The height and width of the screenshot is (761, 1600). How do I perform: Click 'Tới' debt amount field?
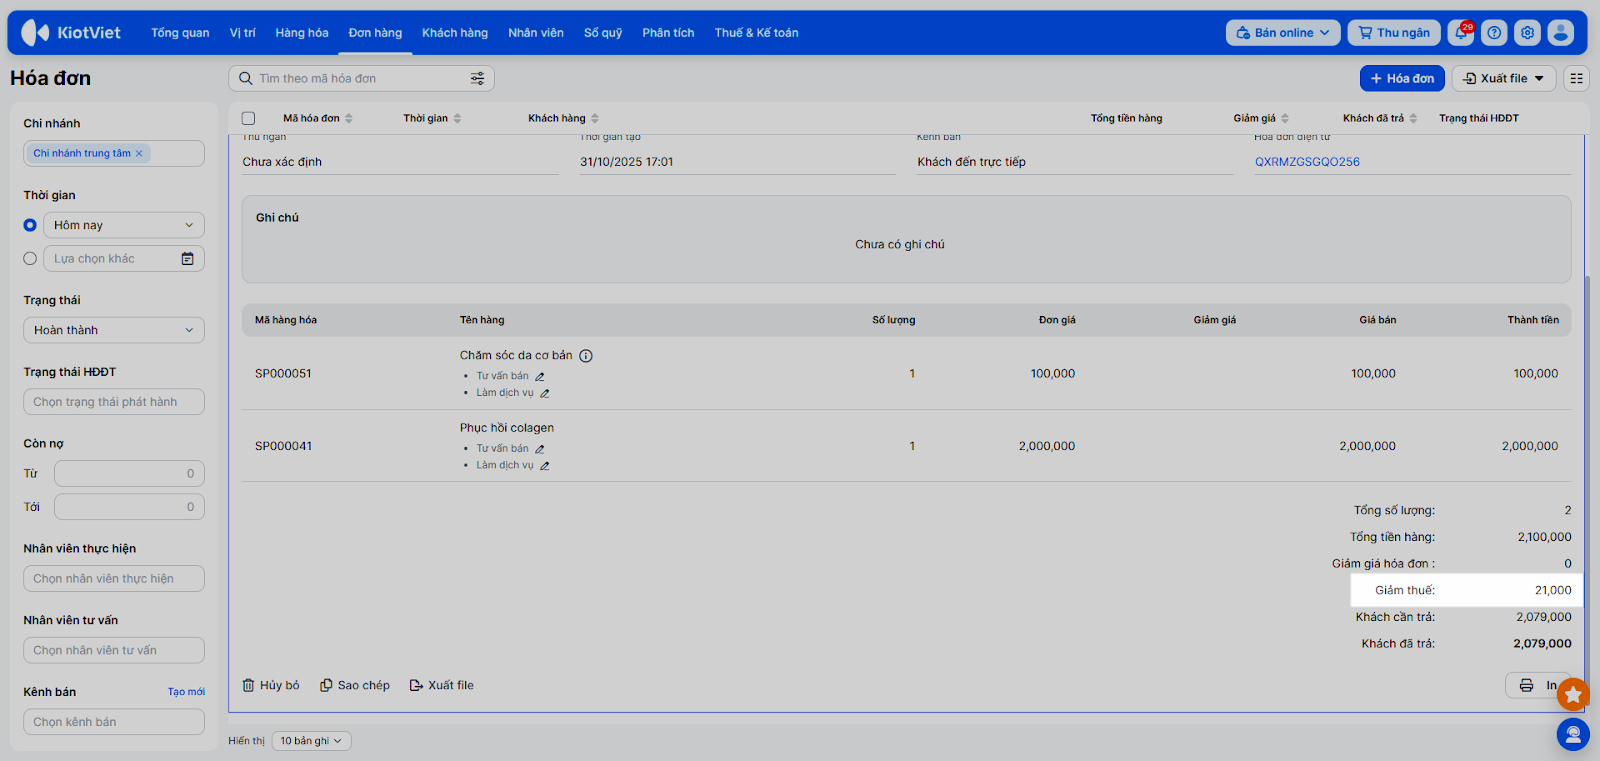[129, 507]
